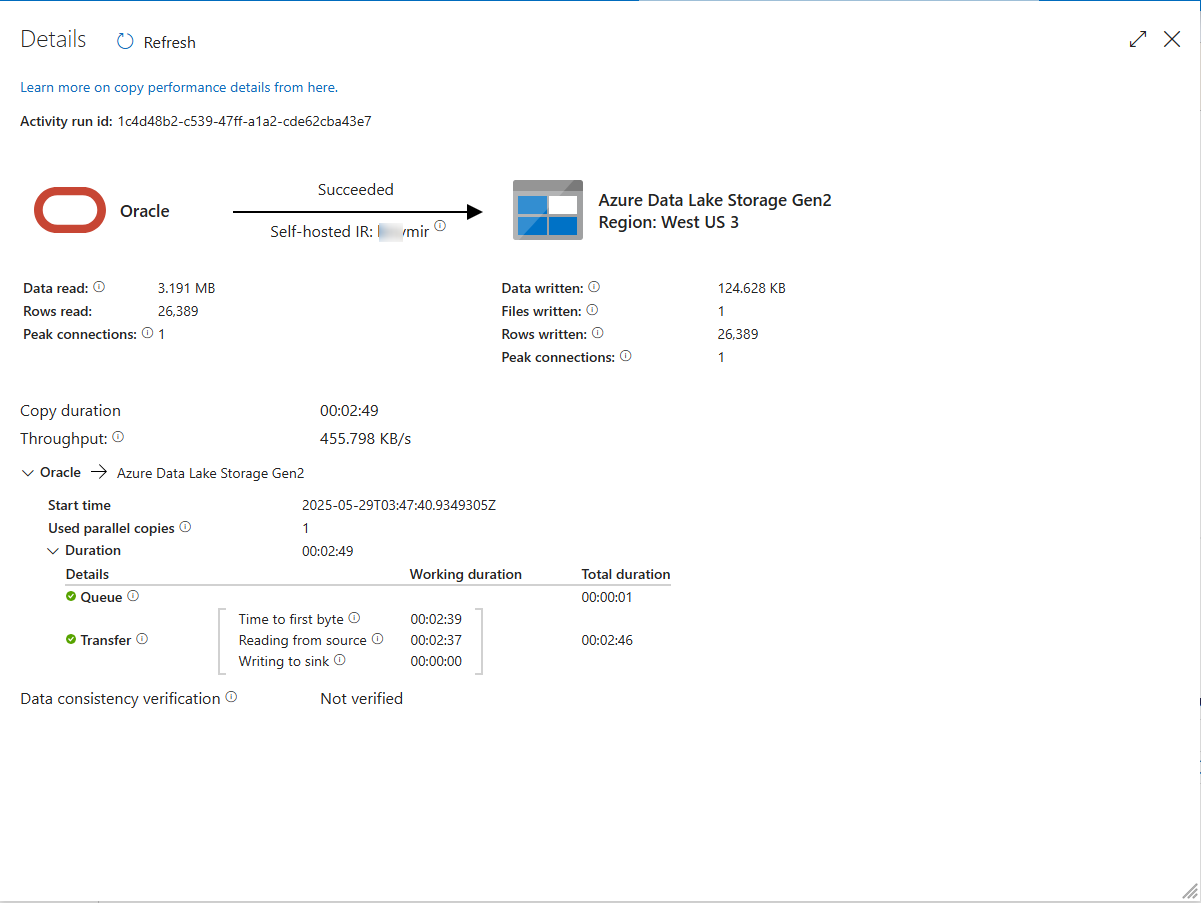Click the info icon next to Data read
The height and width of the screenshot is (903, 1201).
pyautogui.click(x=99, y=287)
